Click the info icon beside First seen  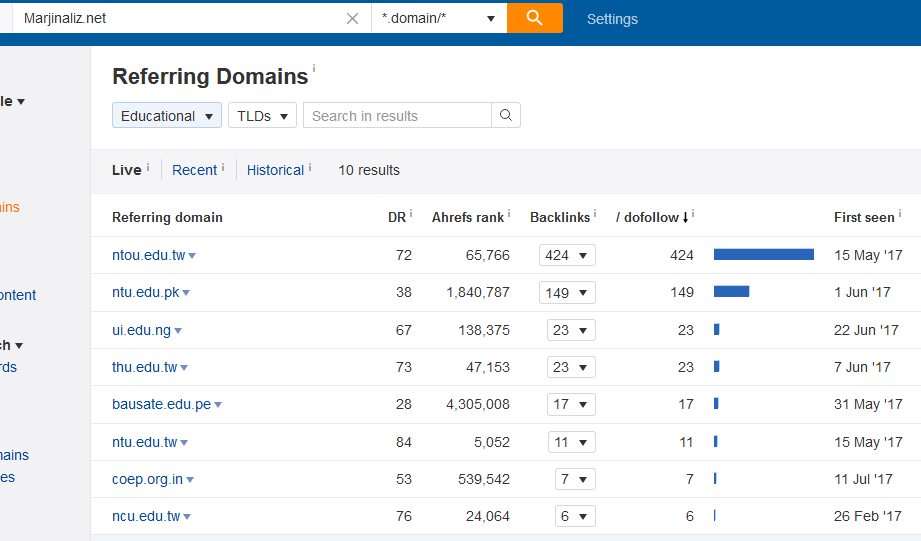900,214
